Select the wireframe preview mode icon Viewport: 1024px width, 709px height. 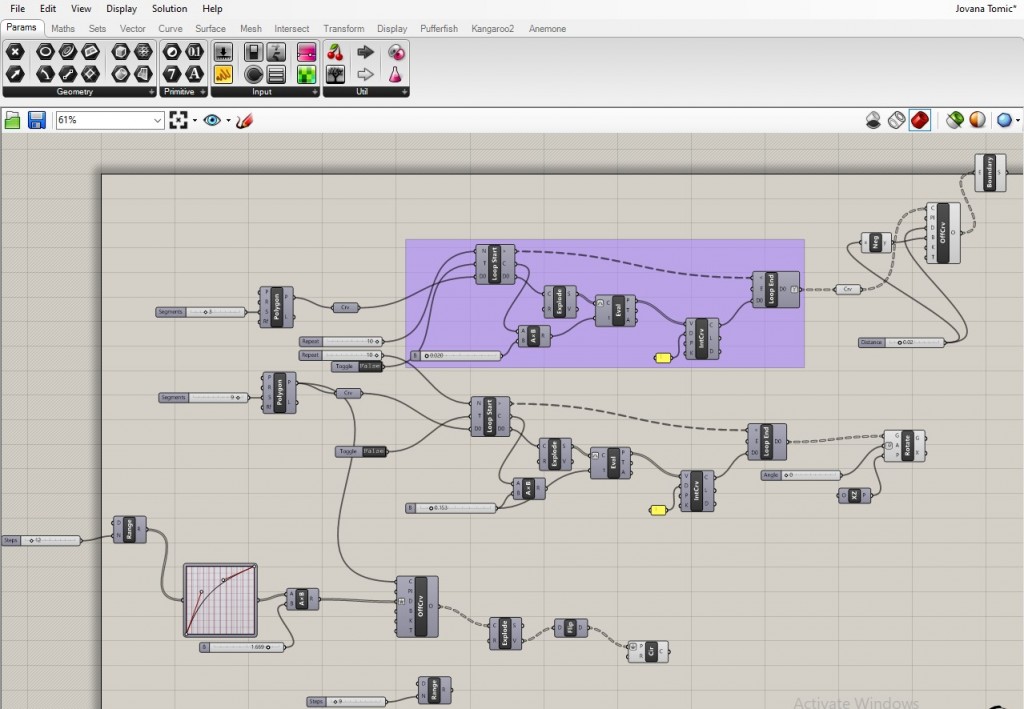click(x=896, y=120)
